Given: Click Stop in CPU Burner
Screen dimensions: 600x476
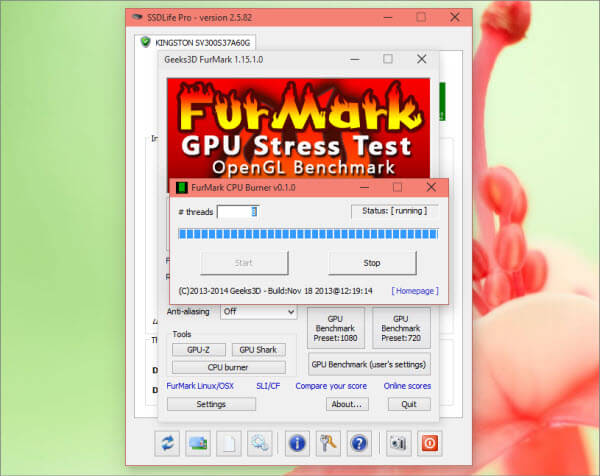Looking at the screenshot, I should click(x=372, y=263).
